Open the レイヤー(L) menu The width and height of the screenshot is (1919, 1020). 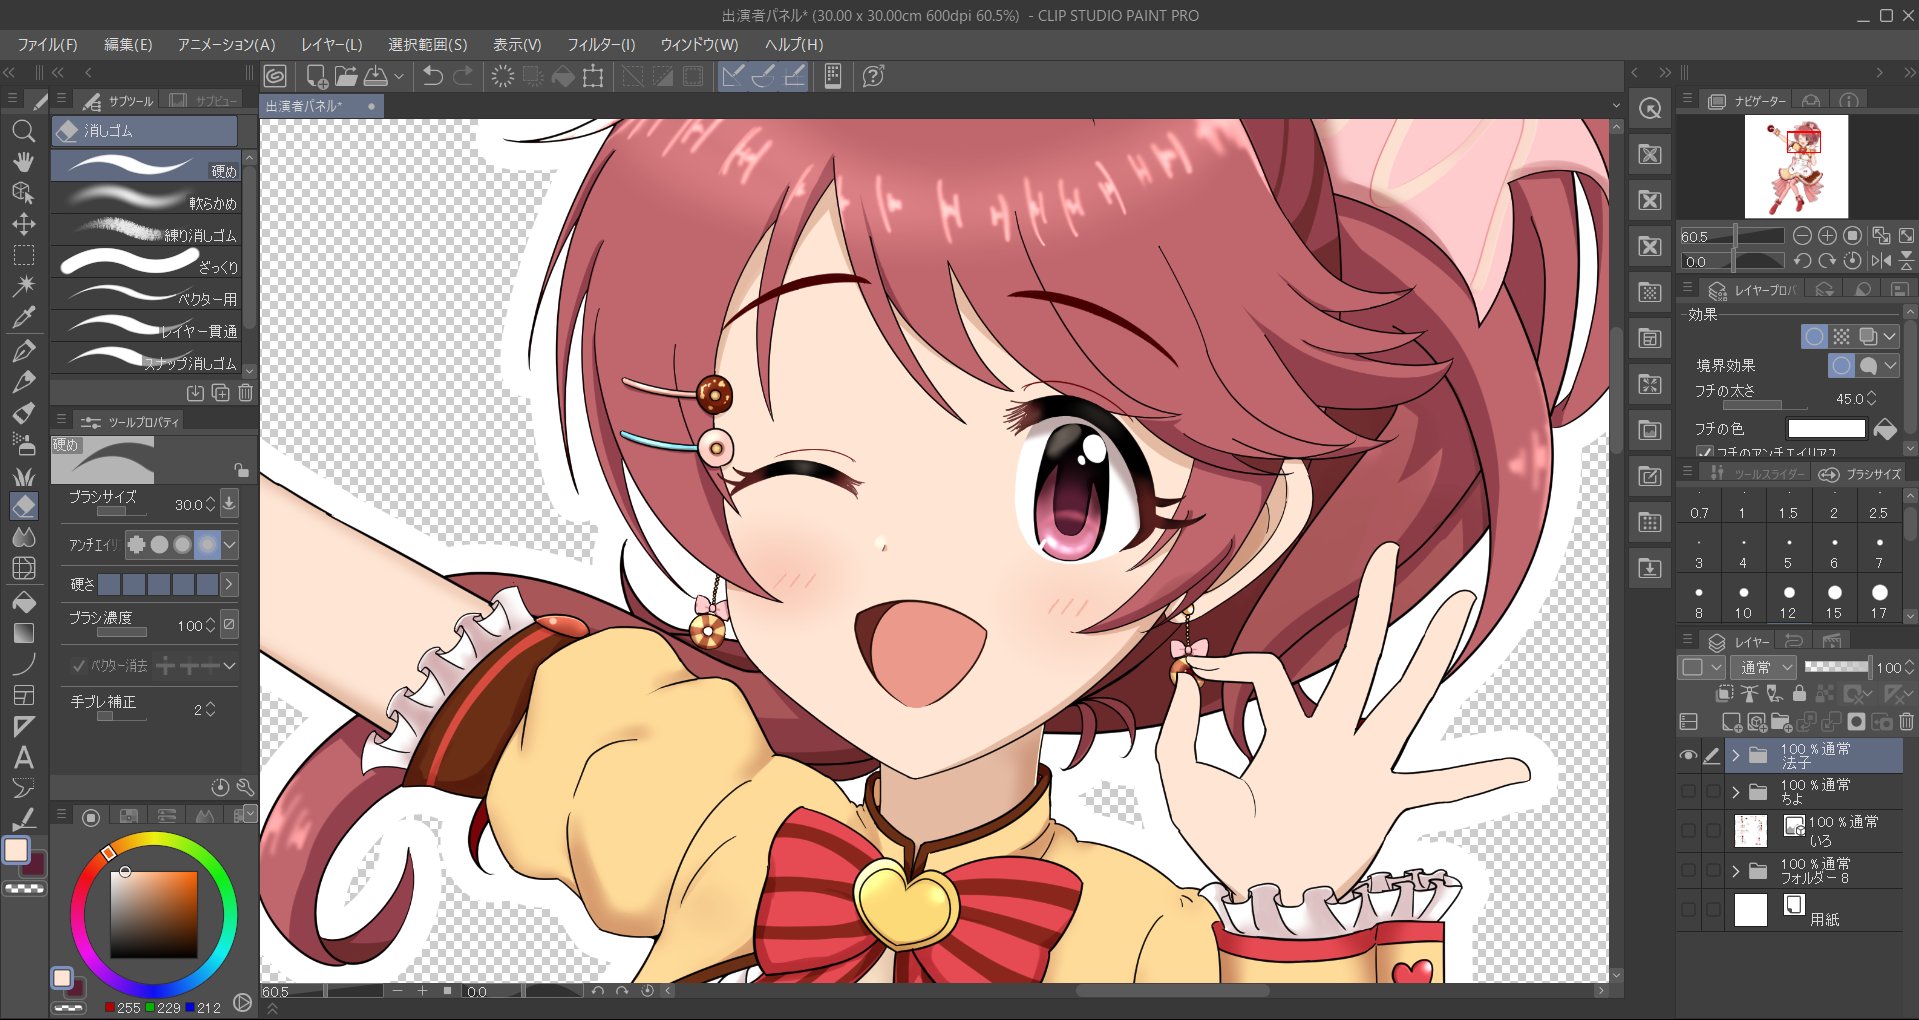tap(331, 45)
